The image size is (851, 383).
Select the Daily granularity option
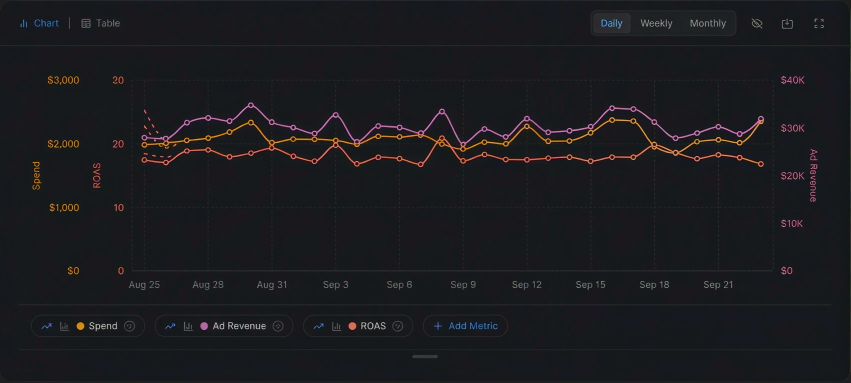pos(611,23)
